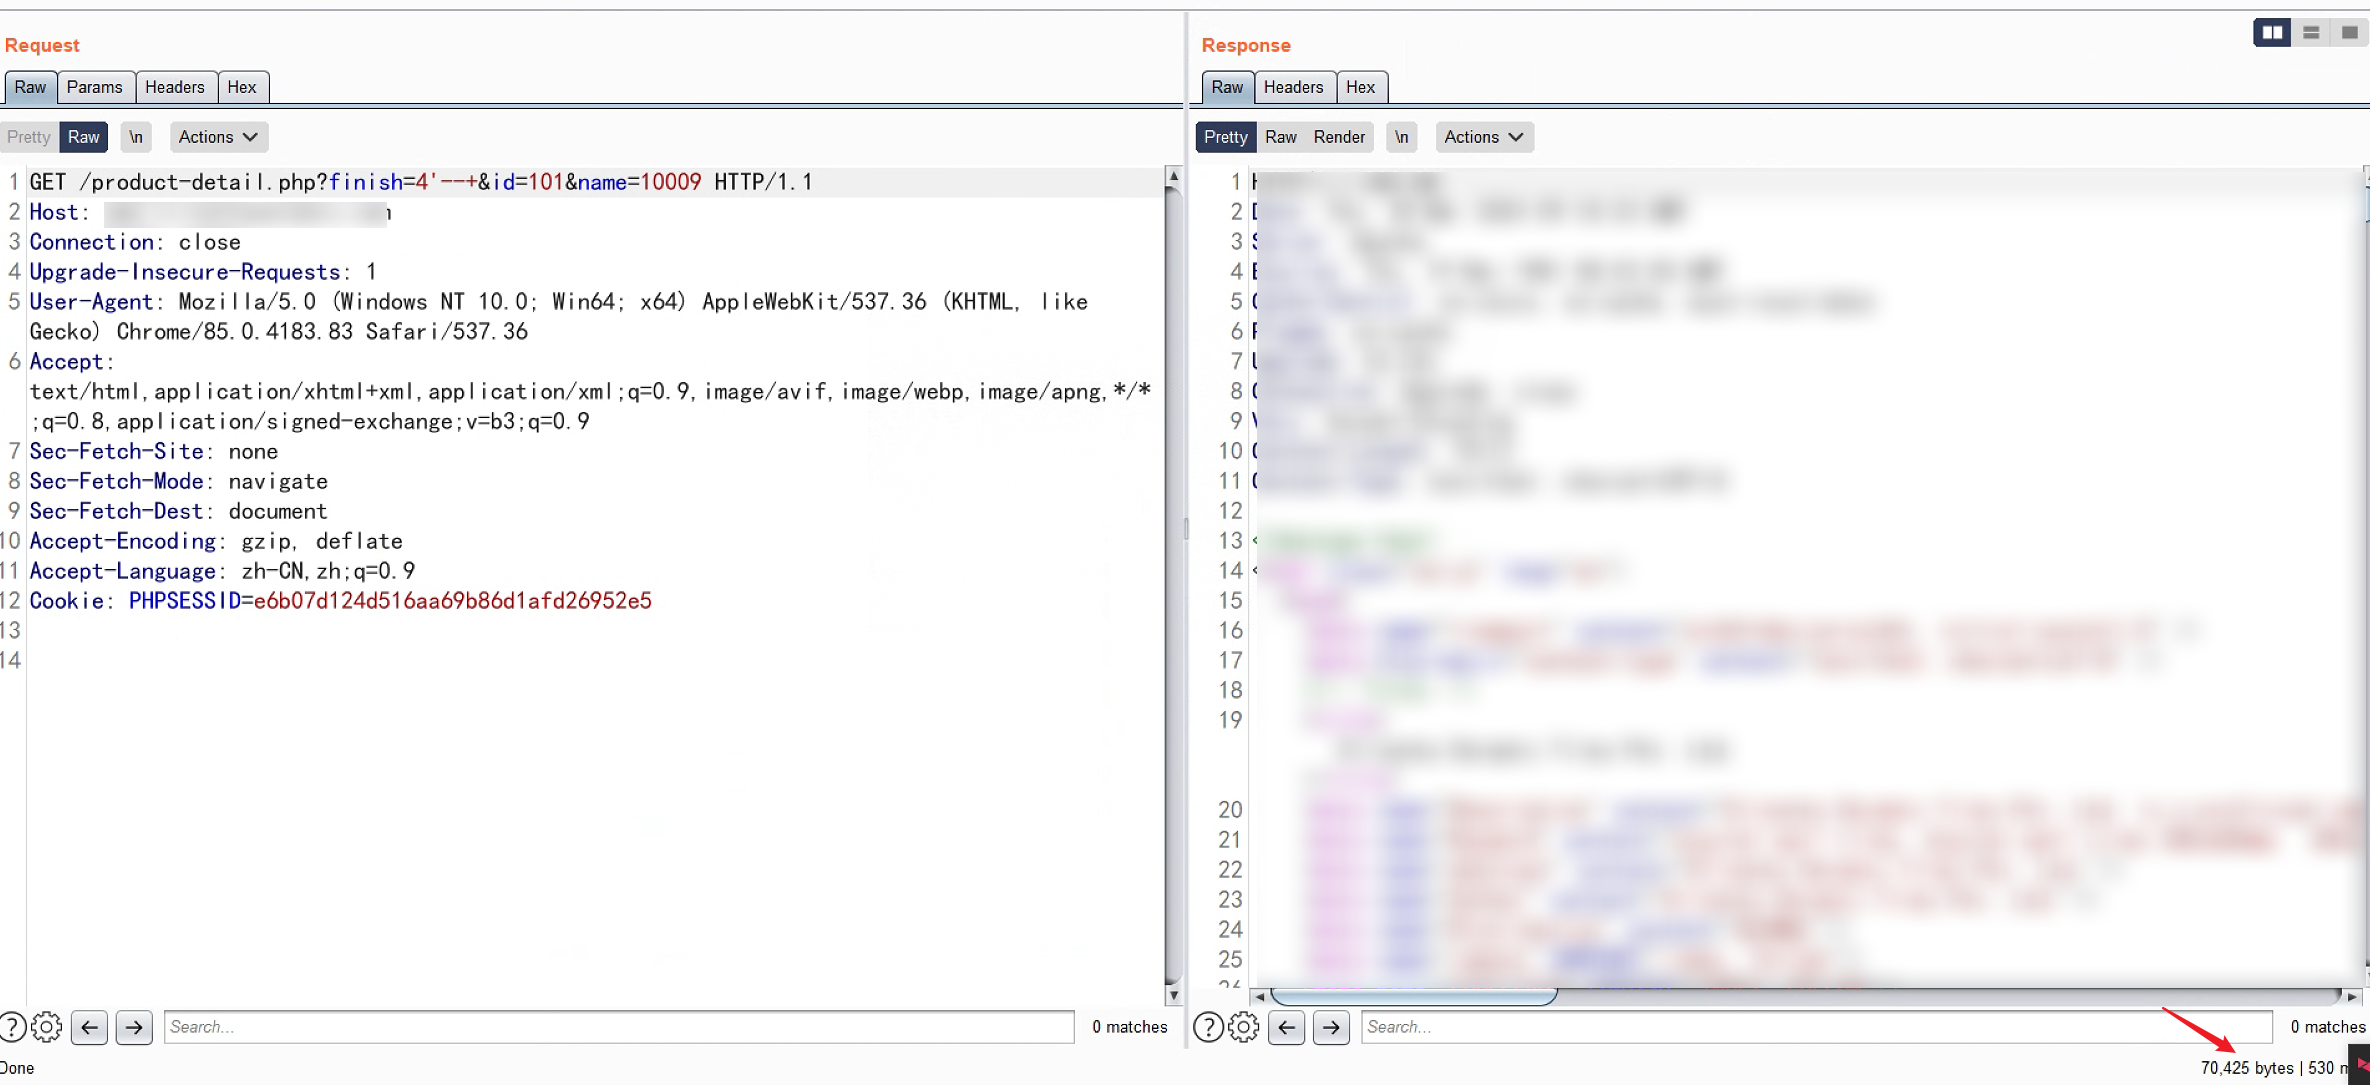Click the response Render button

coord(1338,137)
